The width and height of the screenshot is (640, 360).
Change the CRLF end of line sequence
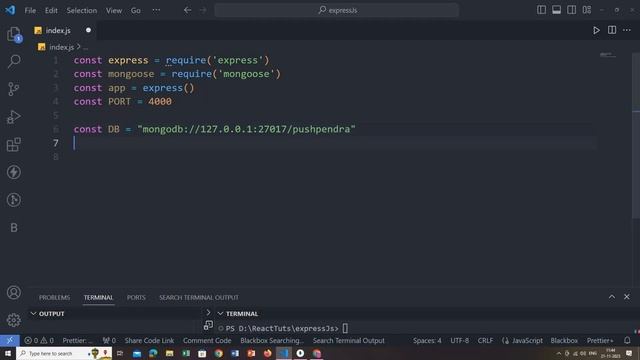485,340
